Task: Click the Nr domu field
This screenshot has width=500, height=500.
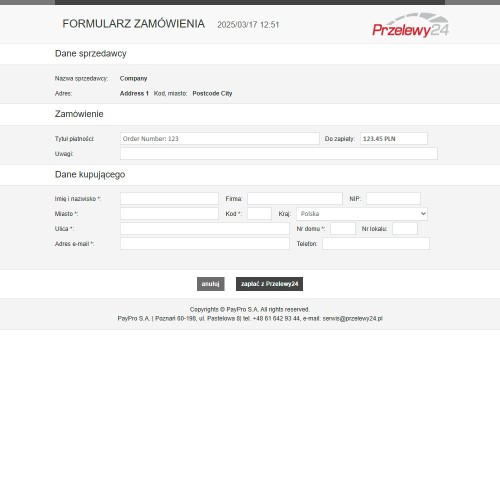Action: tap(343, 229)
